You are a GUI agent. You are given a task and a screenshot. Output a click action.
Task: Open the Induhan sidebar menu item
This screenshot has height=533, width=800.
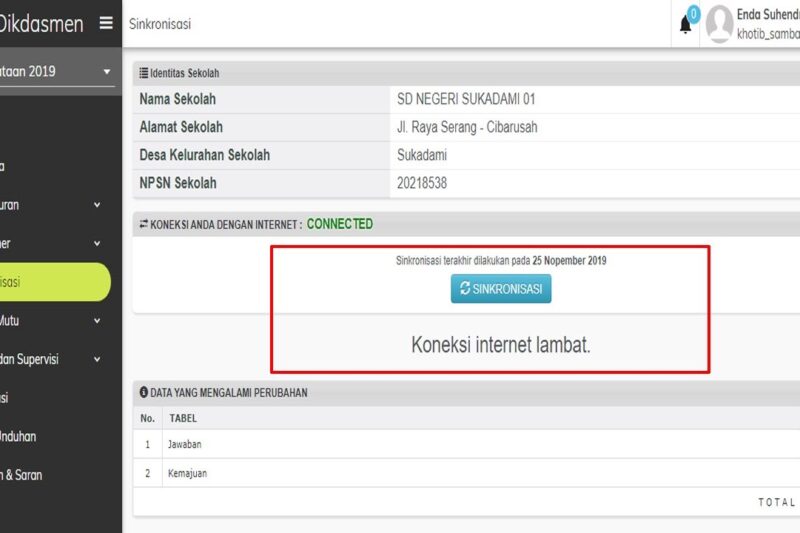[x=18, y=437]
